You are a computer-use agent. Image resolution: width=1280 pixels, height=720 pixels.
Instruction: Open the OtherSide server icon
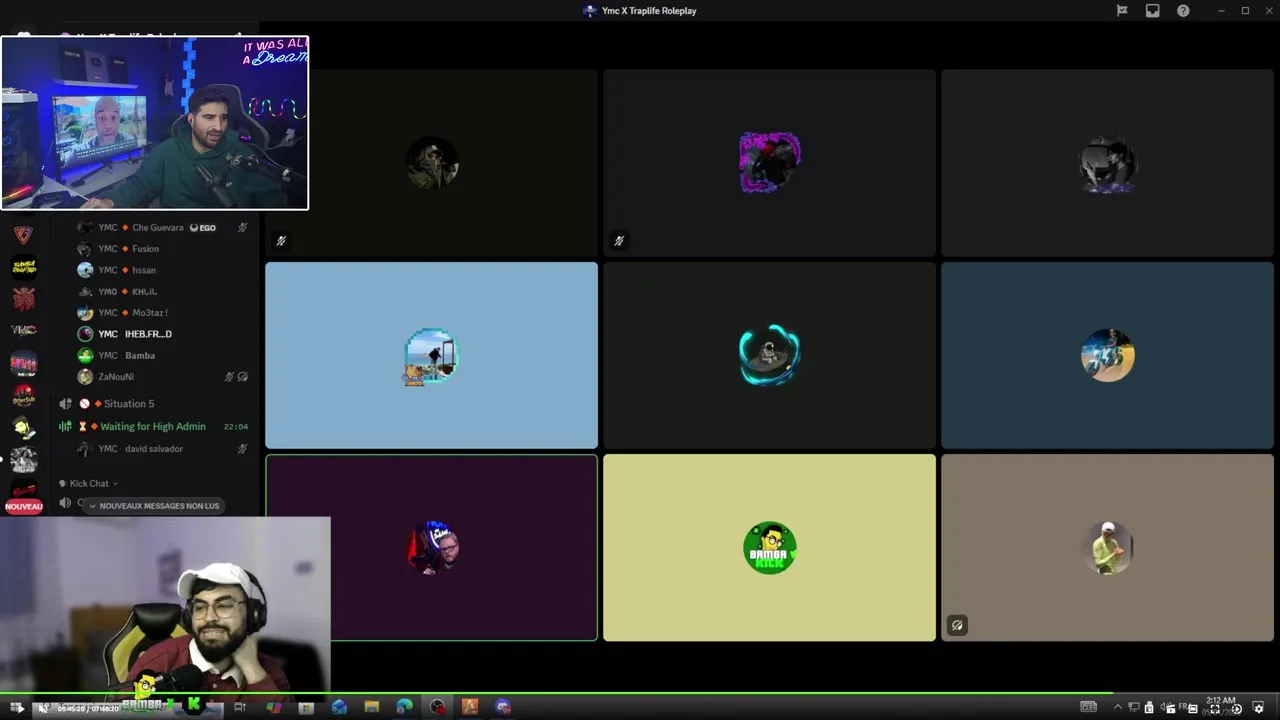[24, 395]
